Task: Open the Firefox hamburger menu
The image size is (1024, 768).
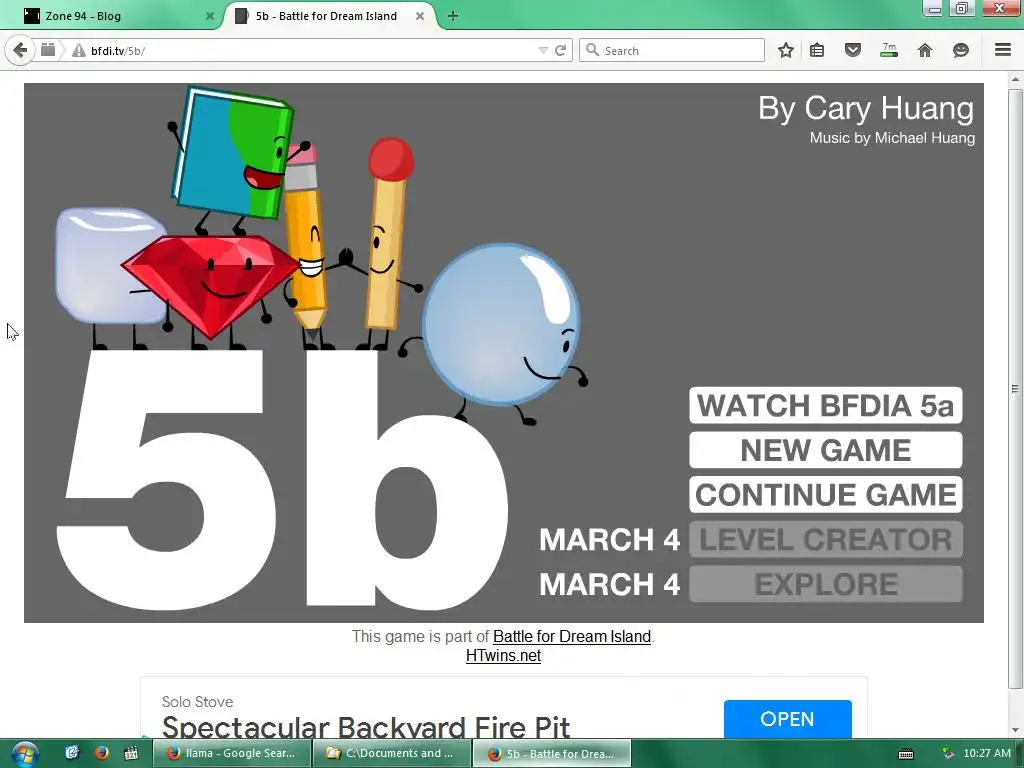Action: (x=1003, y=50)
